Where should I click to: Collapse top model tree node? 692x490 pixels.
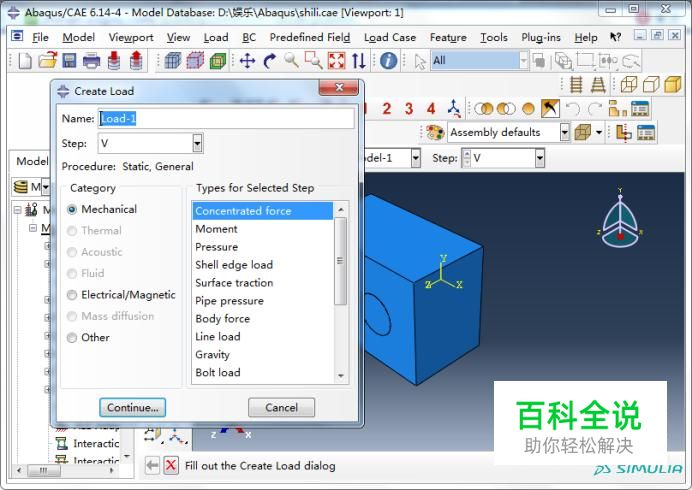18,210
